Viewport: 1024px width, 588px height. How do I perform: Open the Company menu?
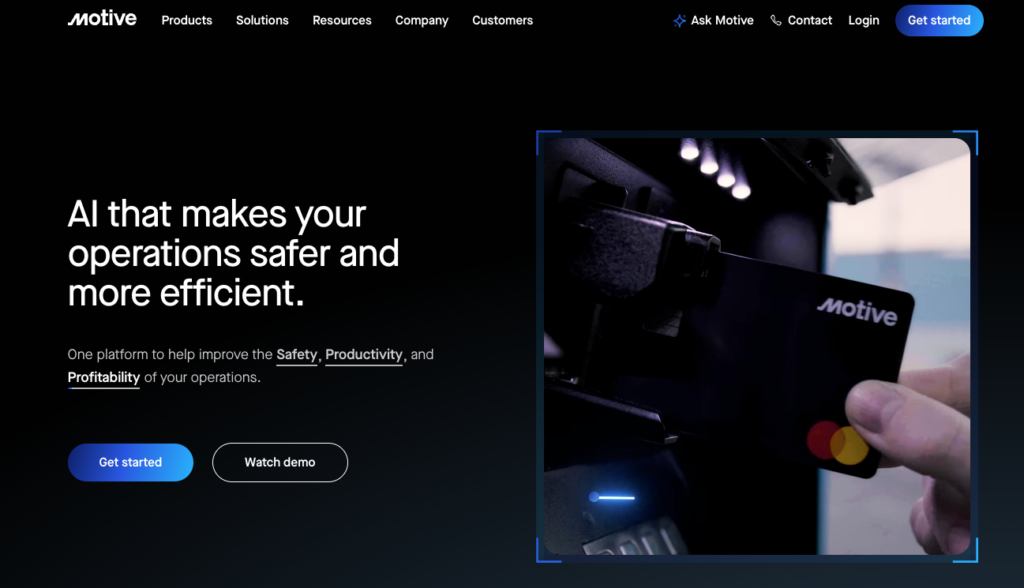click(x=422, y=20)
